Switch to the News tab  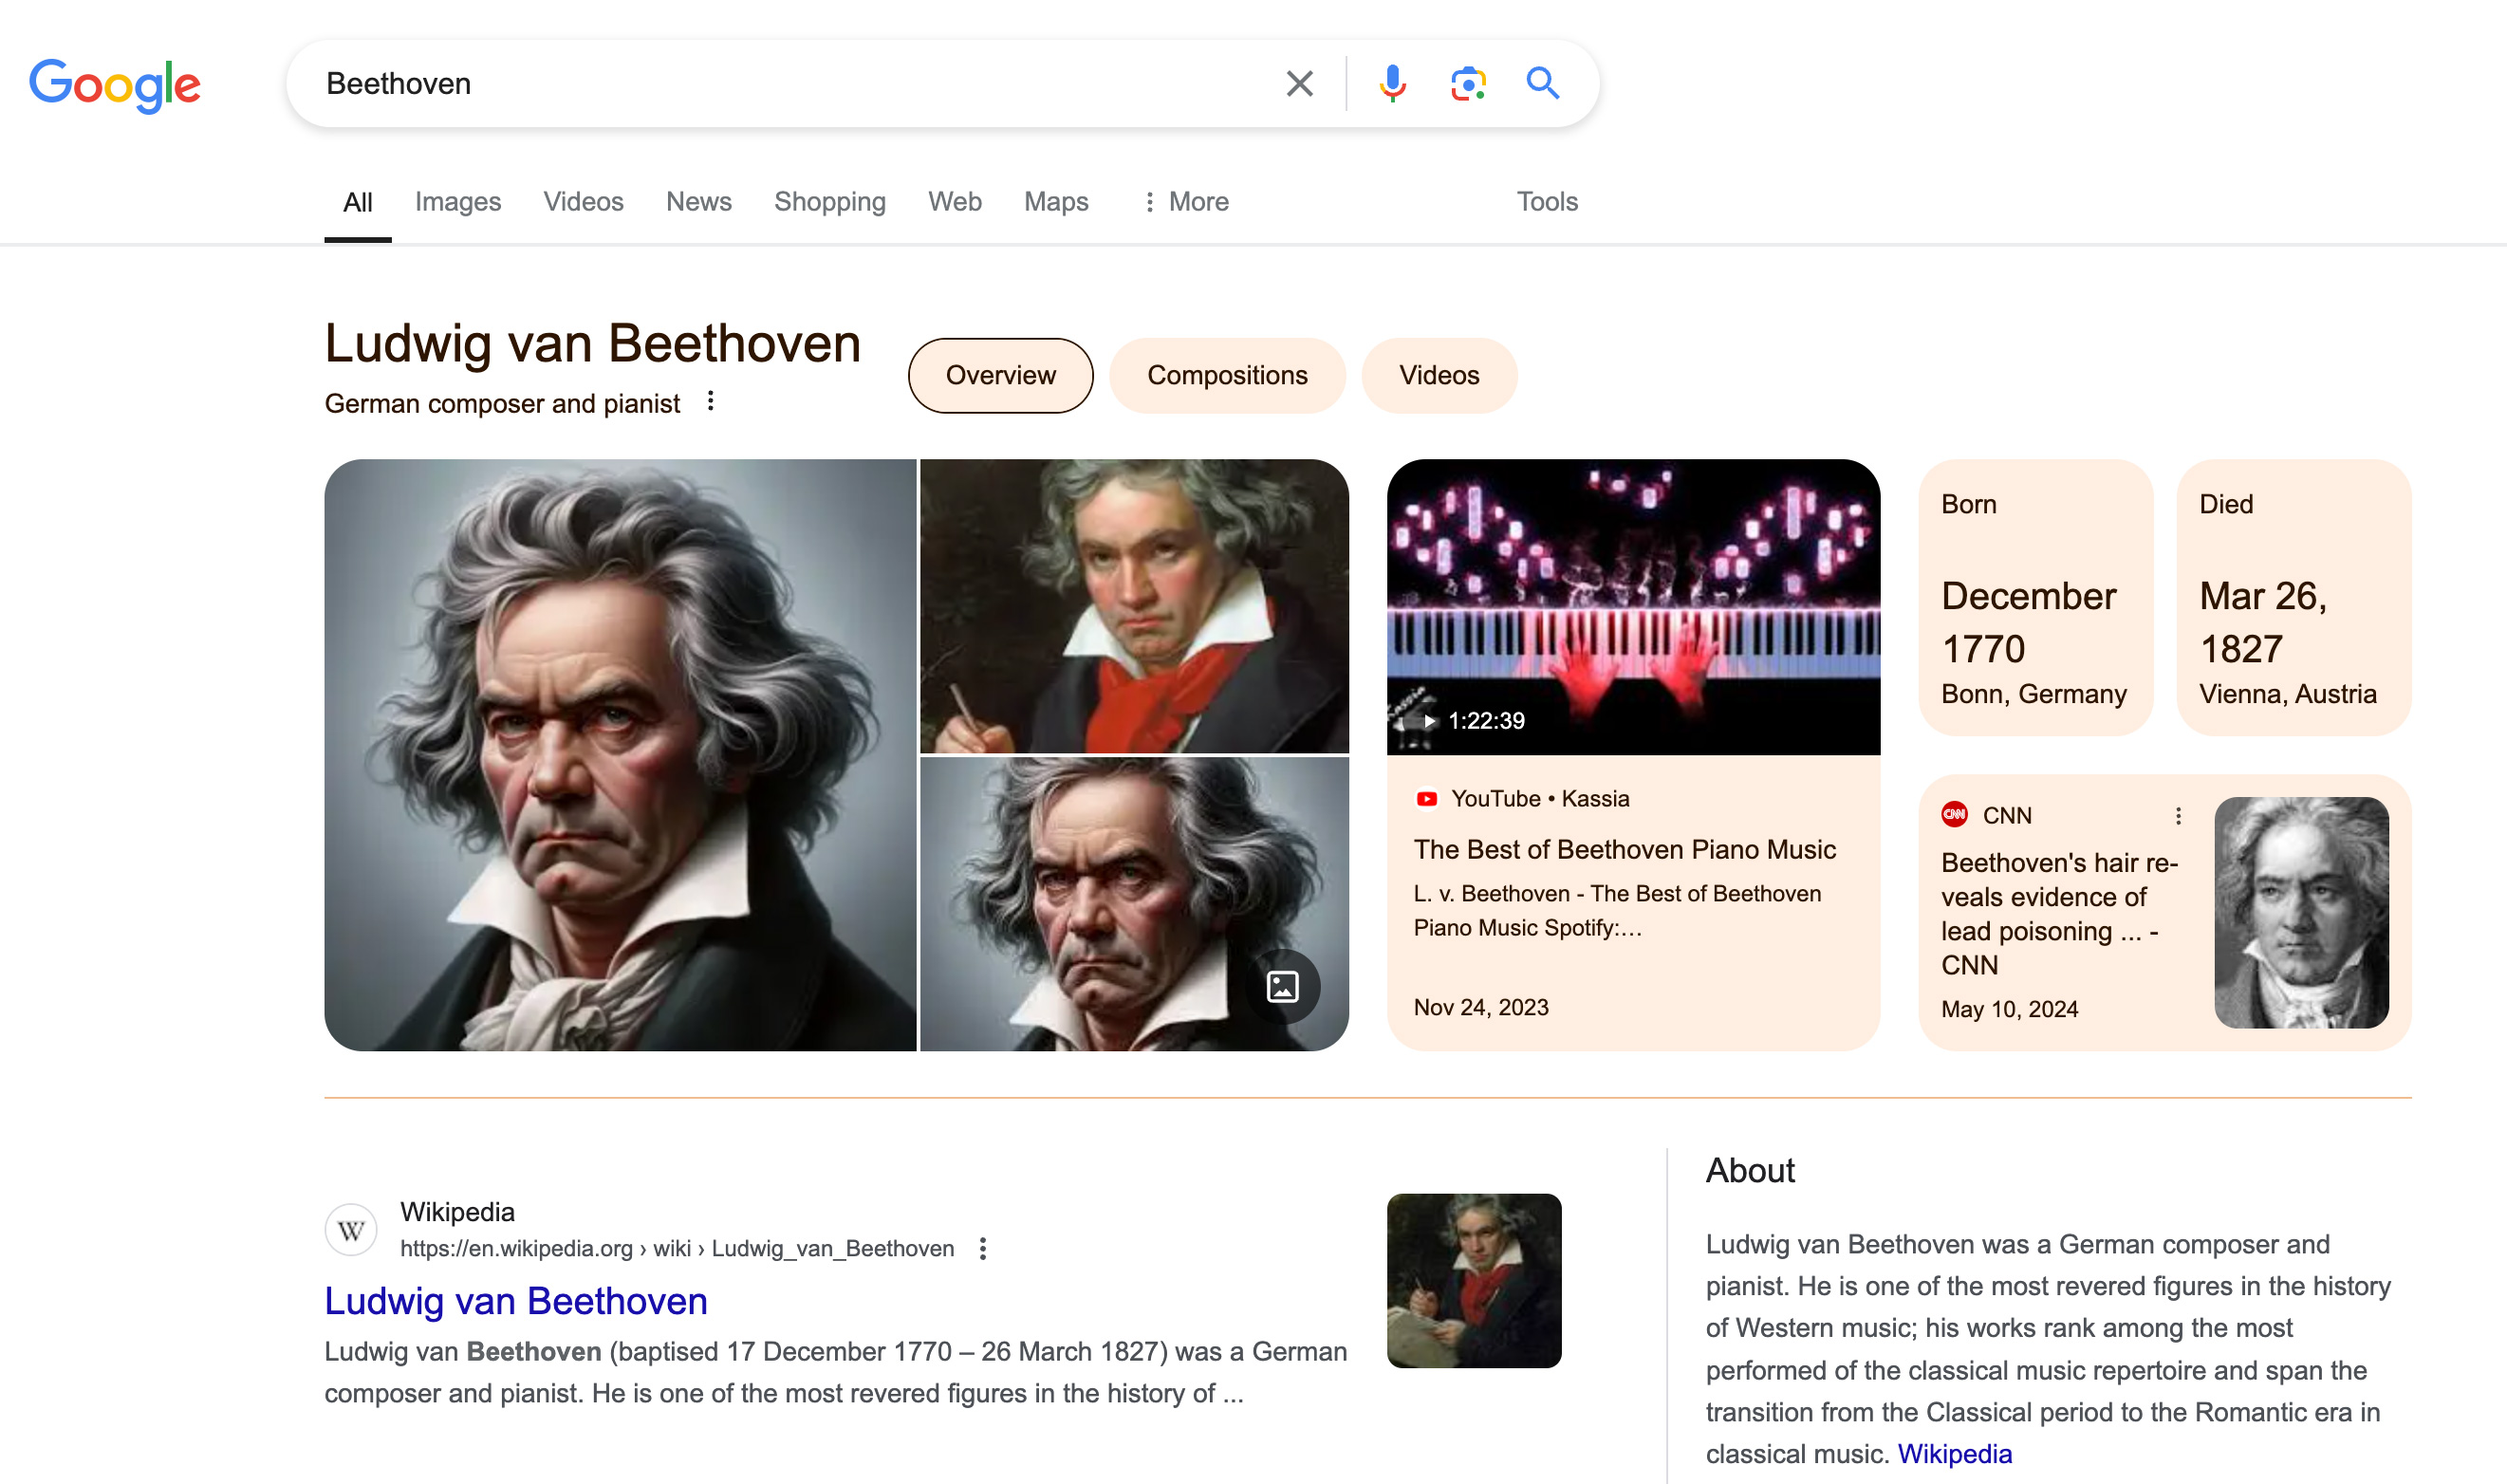[698, 201]
